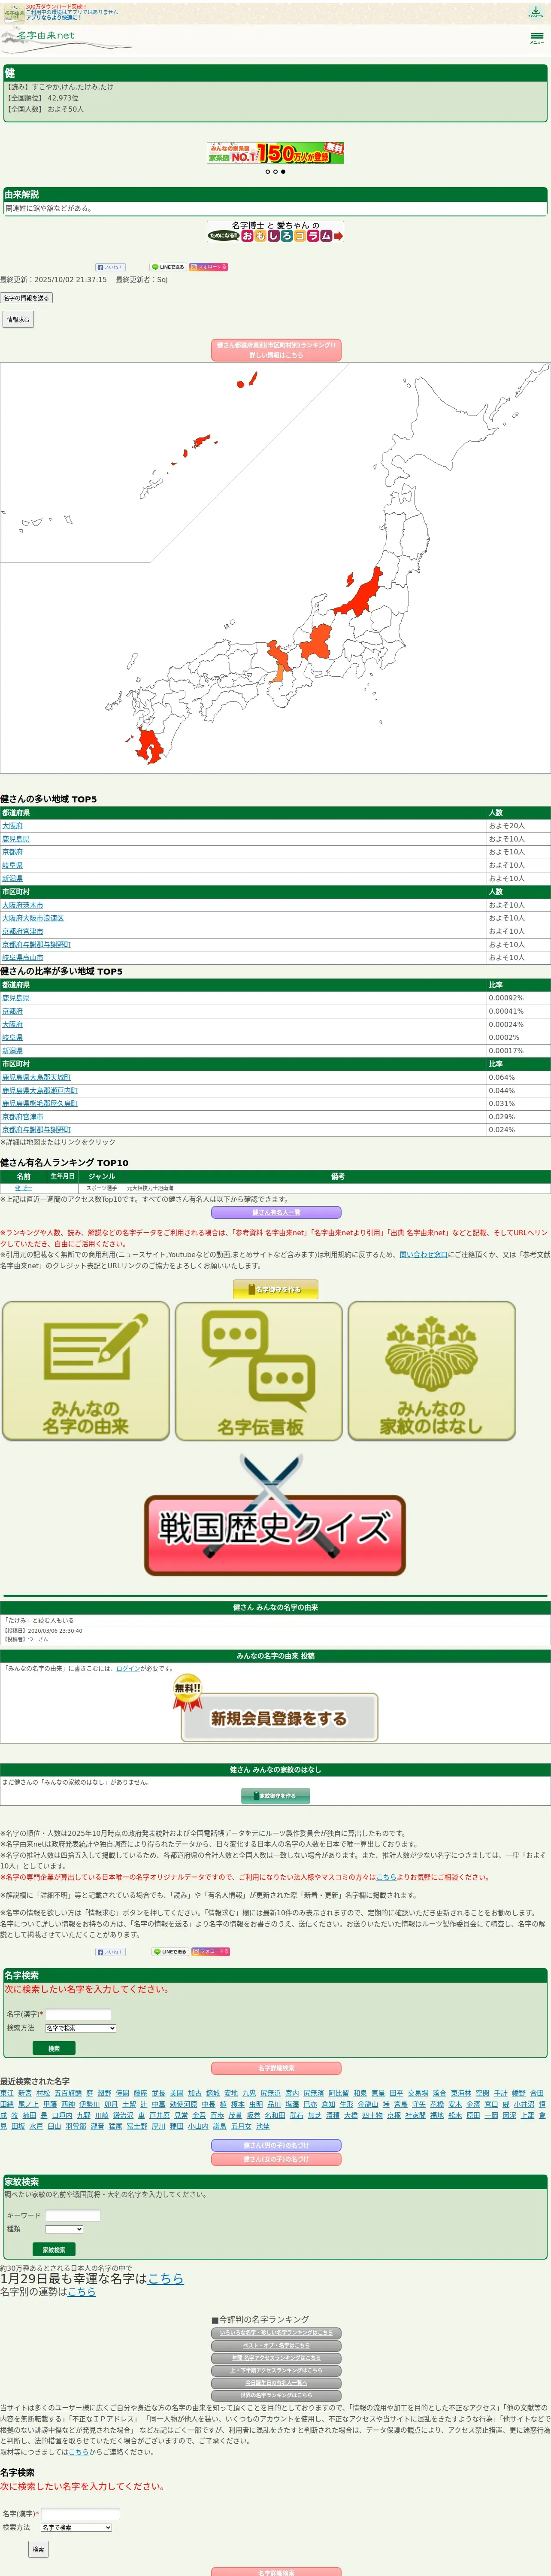This screenshot has height=2576, width=551.
Task: Click the green 家紋検索 button
Action: (54, 2250)
